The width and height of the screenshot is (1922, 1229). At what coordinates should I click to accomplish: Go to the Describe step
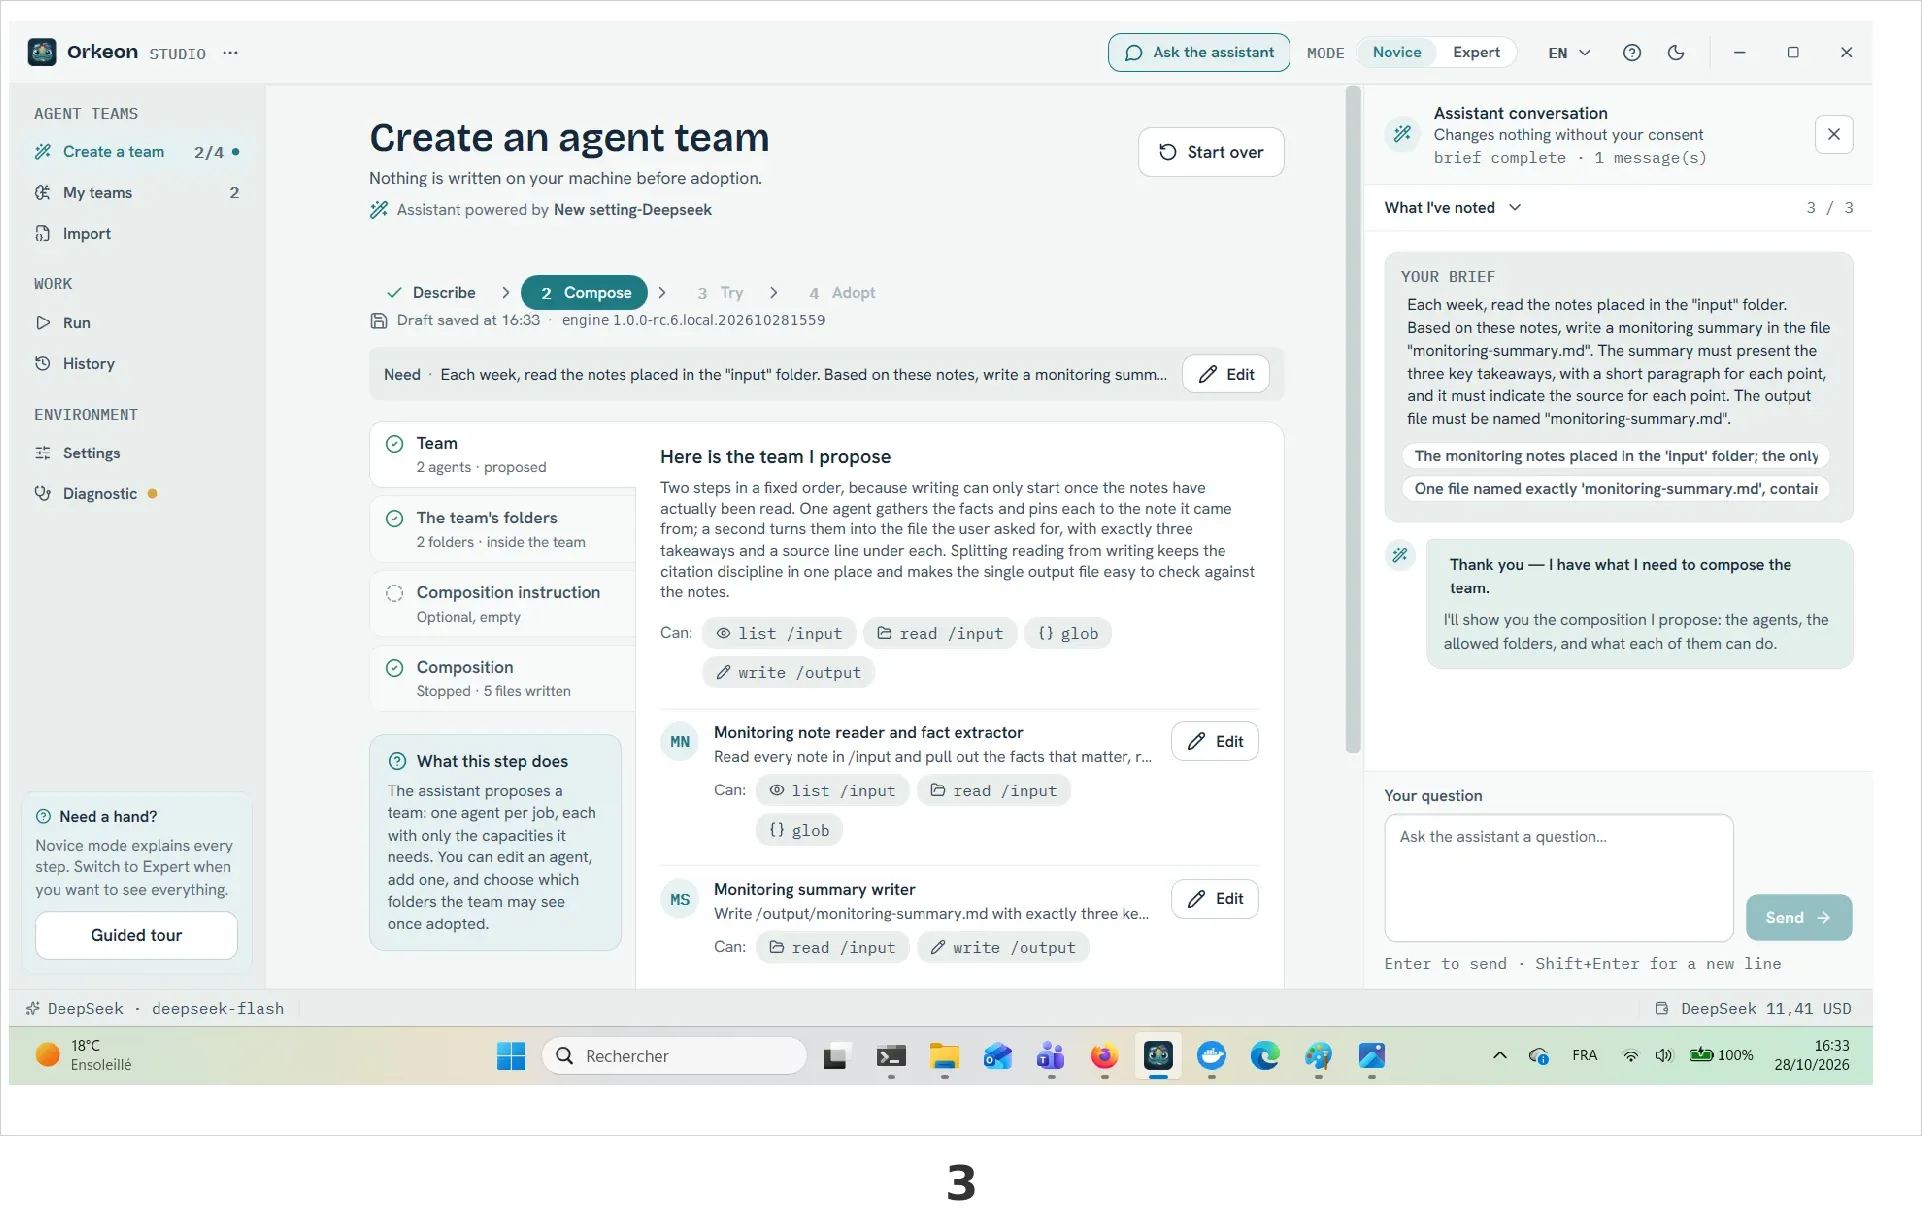coord(432,292)
